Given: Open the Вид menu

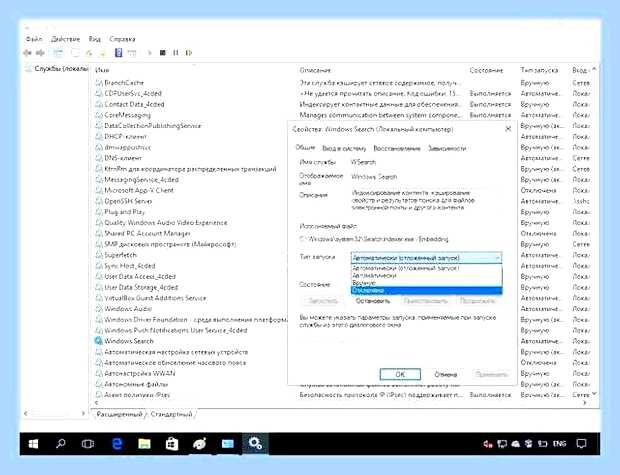Looking at the screenshot, I should [95, 39].
